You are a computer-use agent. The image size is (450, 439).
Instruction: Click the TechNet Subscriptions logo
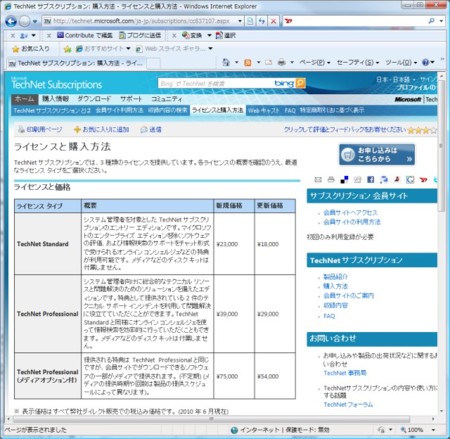click(56, 84)
